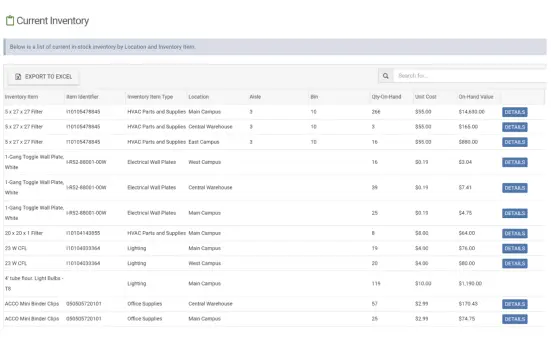Select the "4' tube flour. Light Bulbs - T8" cell

coord(34,283)
